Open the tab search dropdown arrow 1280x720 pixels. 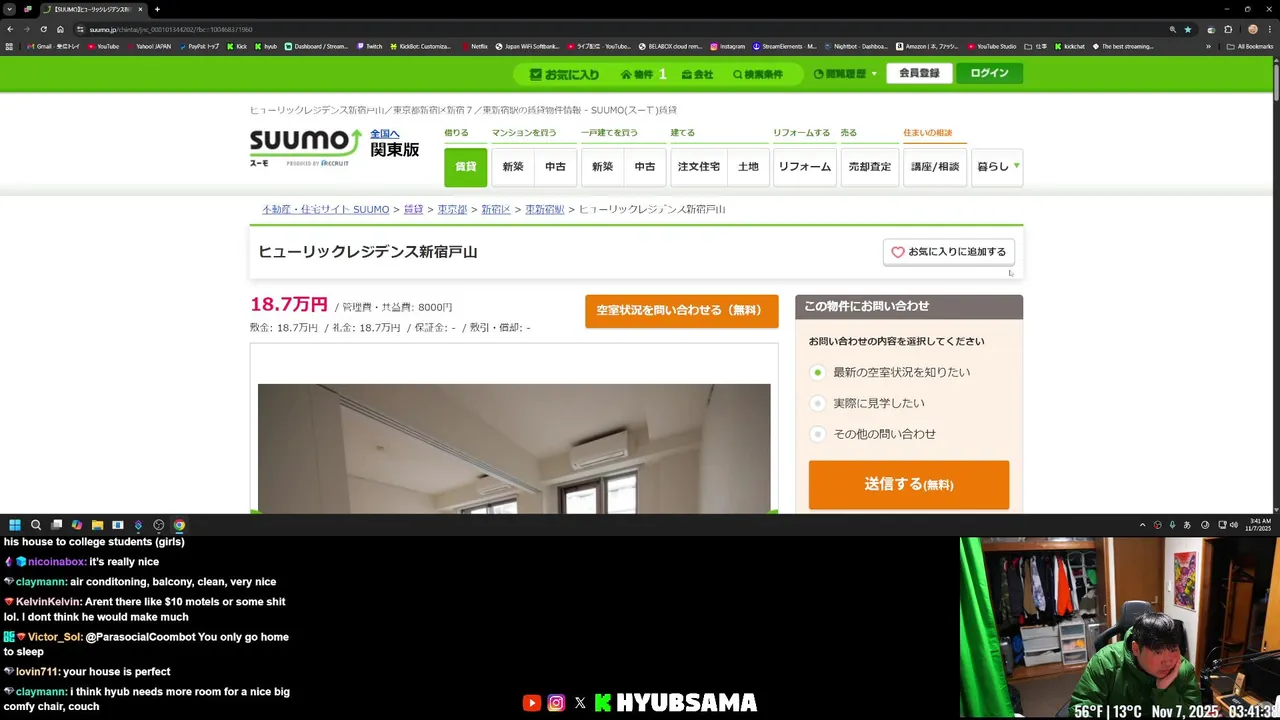pos(9,9)
